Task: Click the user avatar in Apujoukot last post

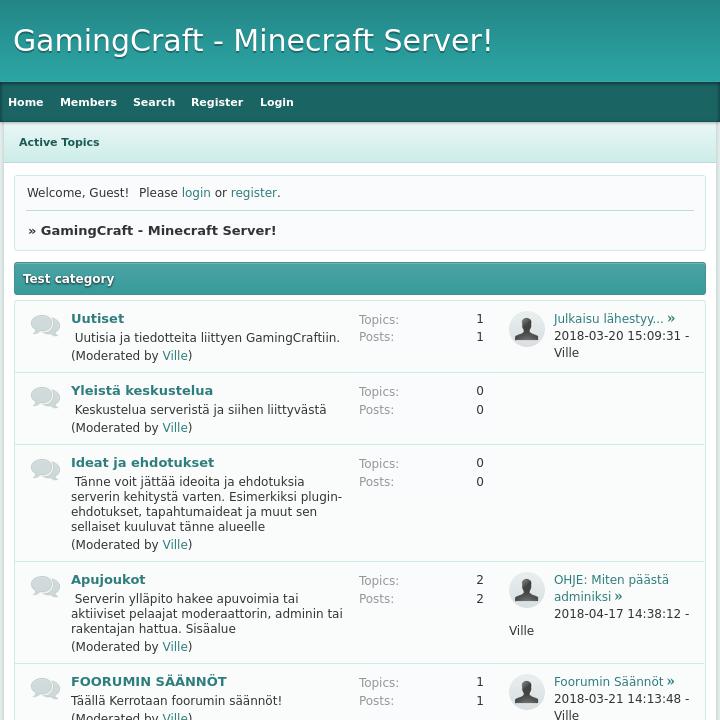Action: pyautogui.click(x=527, y=590)
